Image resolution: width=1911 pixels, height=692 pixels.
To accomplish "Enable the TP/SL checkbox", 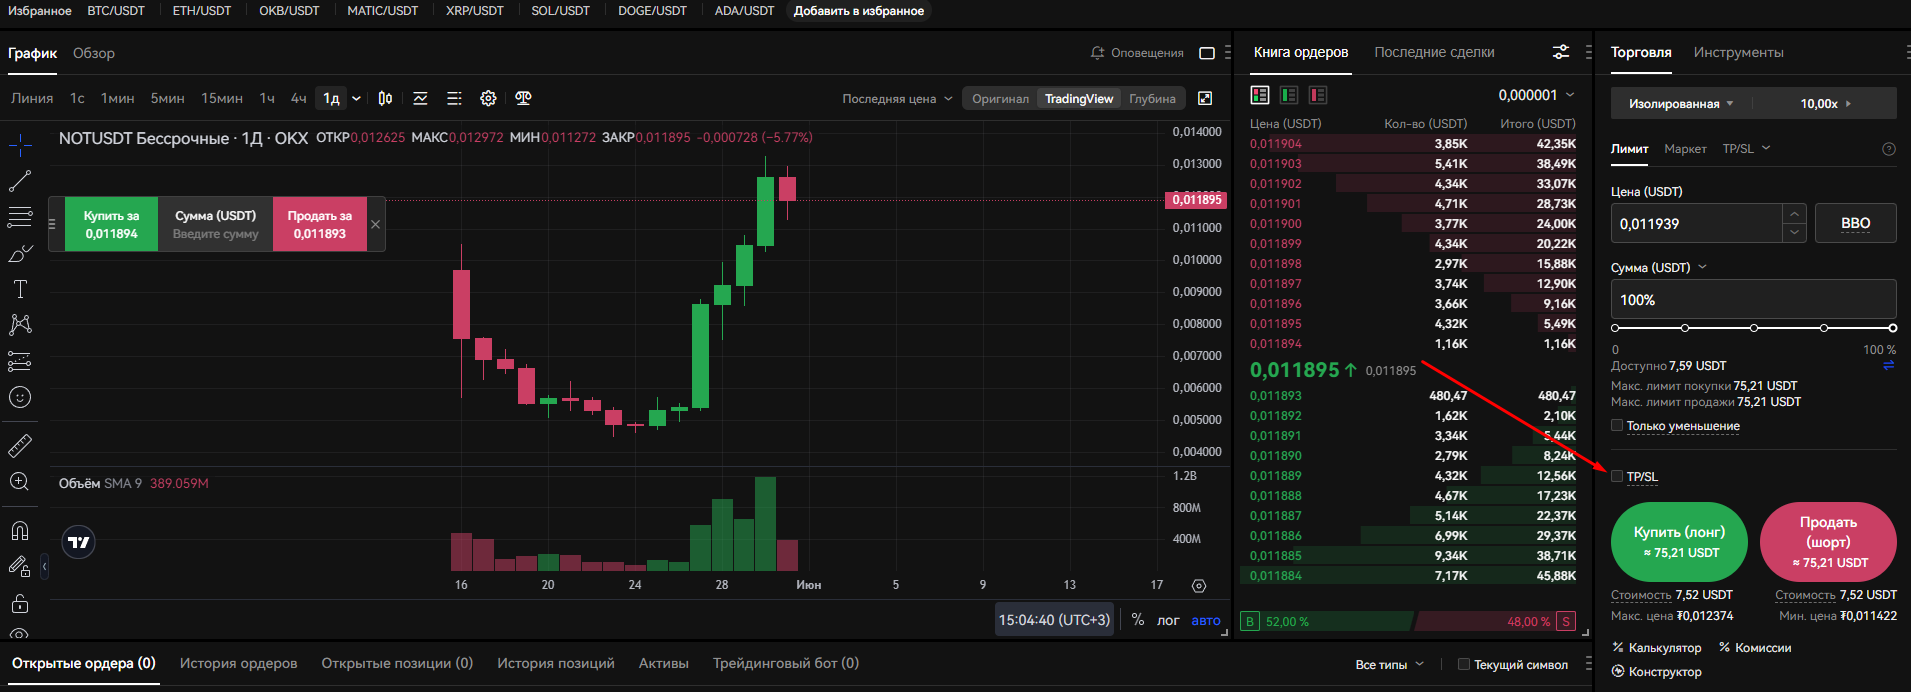I will click(x=1617, y=476).
